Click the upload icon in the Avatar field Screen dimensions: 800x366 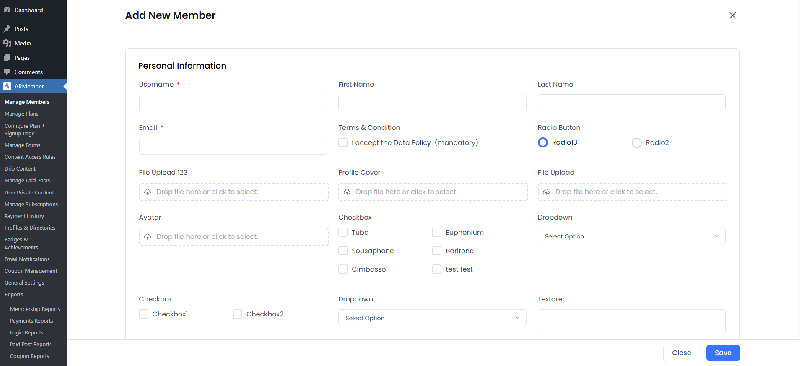[x=147, y=237]
